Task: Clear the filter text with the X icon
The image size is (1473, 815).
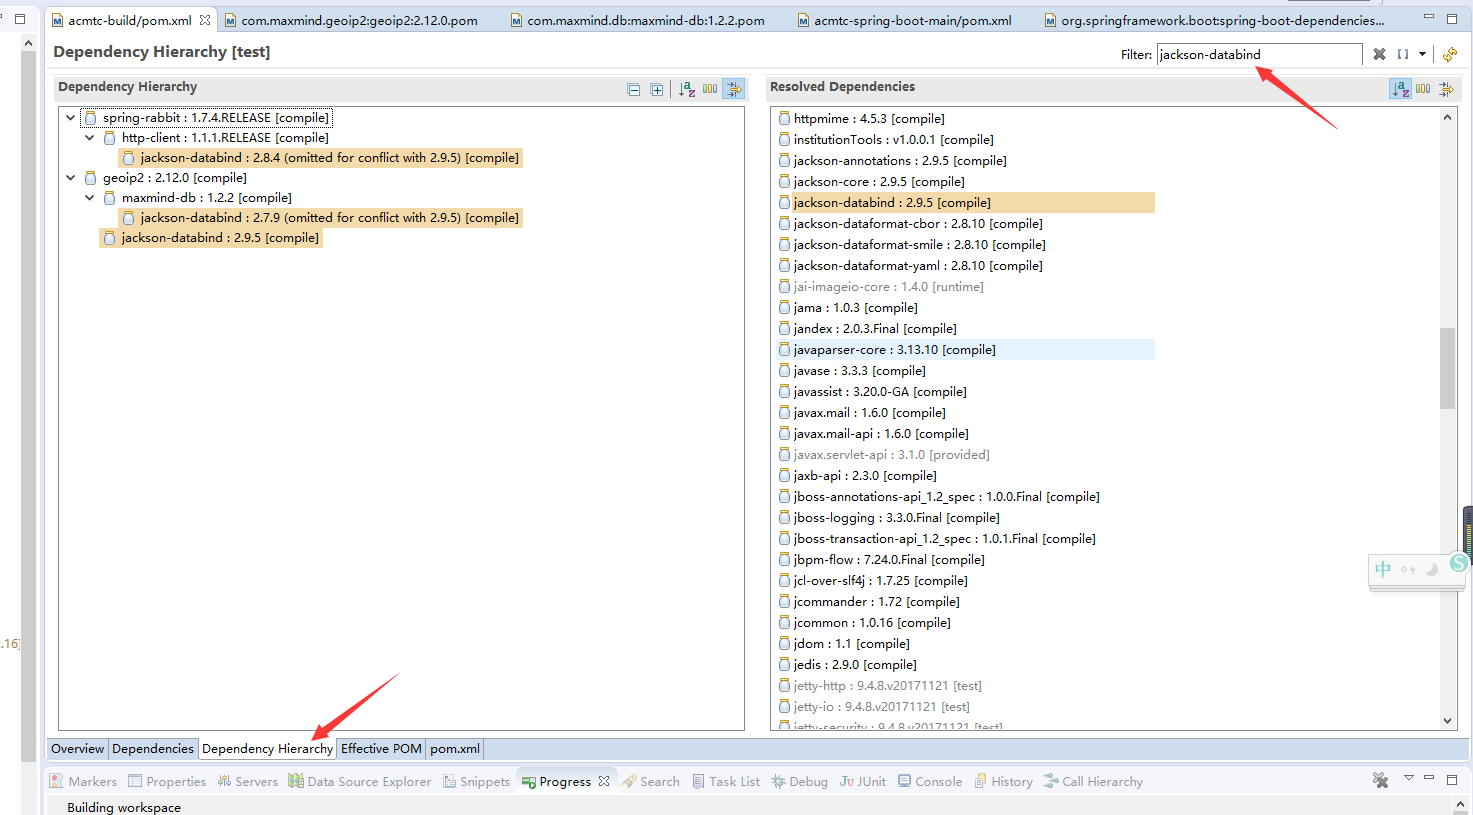Action: pyautogui.click(x=1379, y=54)
